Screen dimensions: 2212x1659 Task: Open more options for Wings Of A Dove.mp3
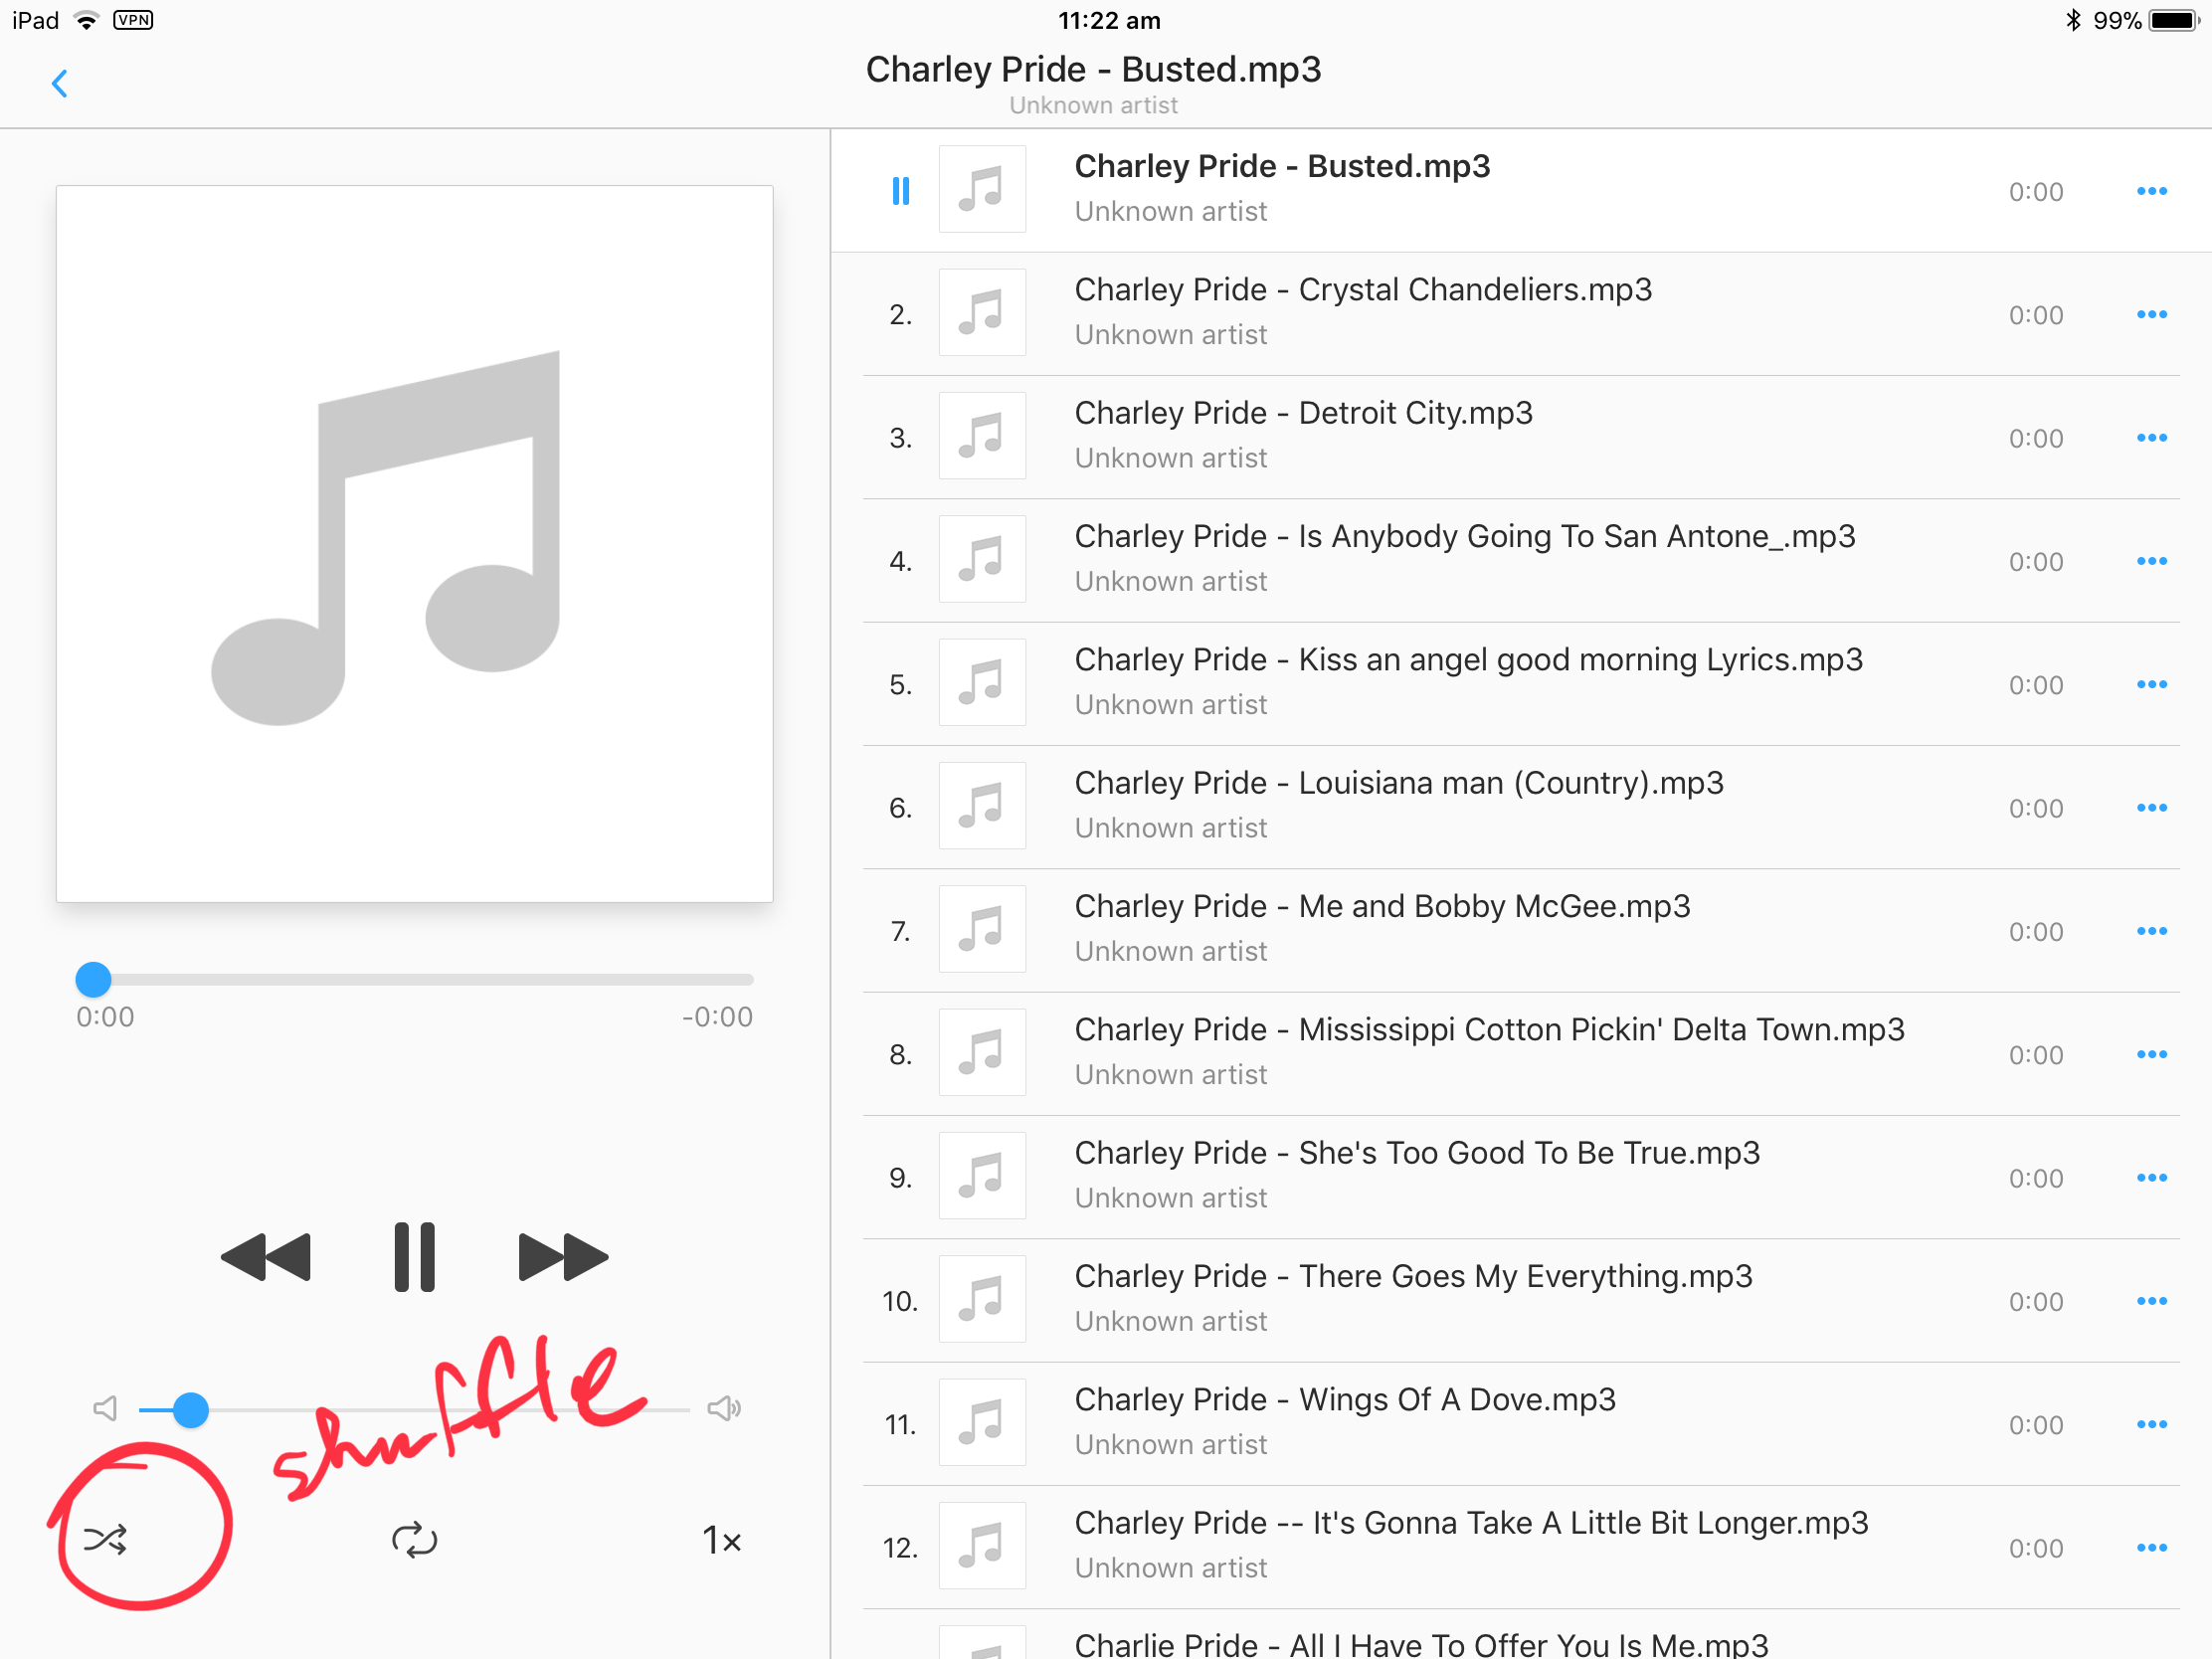pyautogui.click(x=2151, y=1425)
